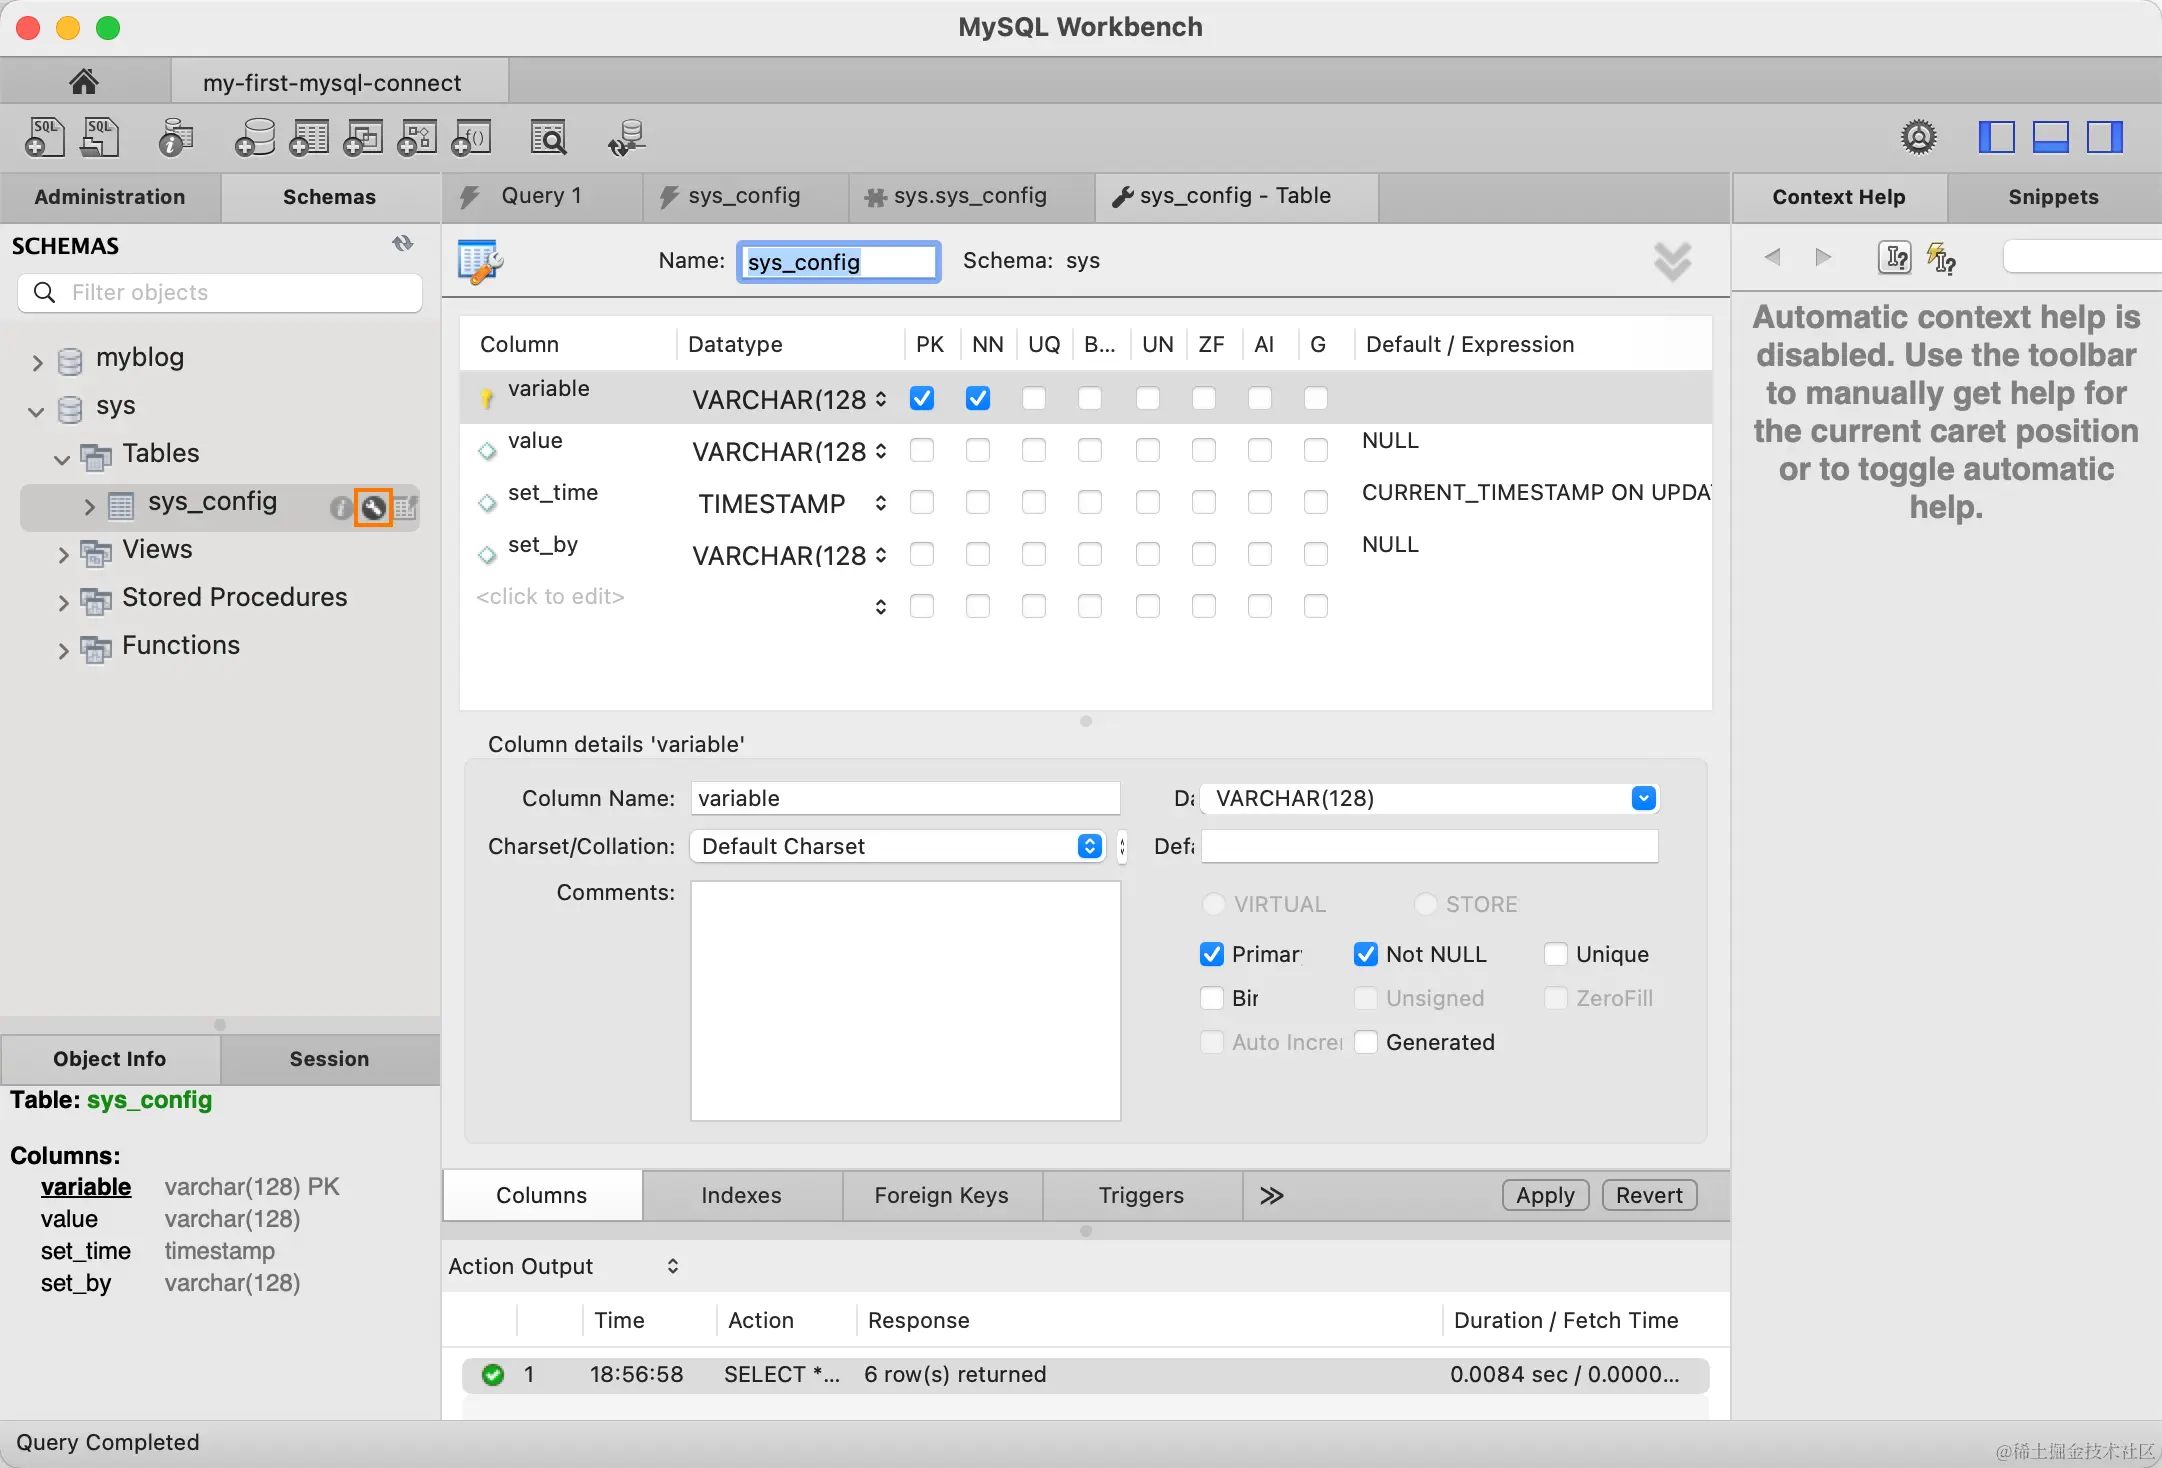Check NN for set_time column
Image resolution: width=2162 pixels, height=1468 pixels.
click(978, 502)
